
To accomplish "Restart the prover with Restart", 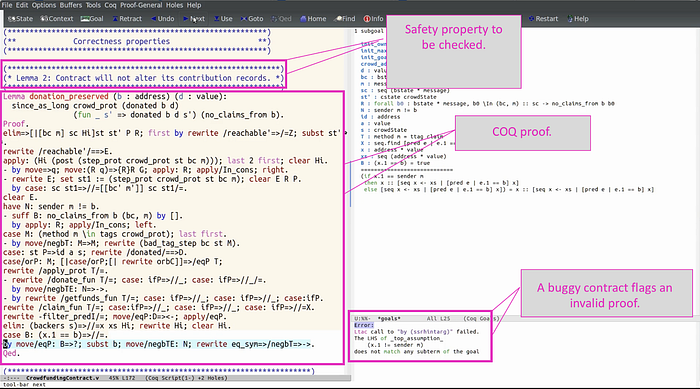I will [543, 19].
